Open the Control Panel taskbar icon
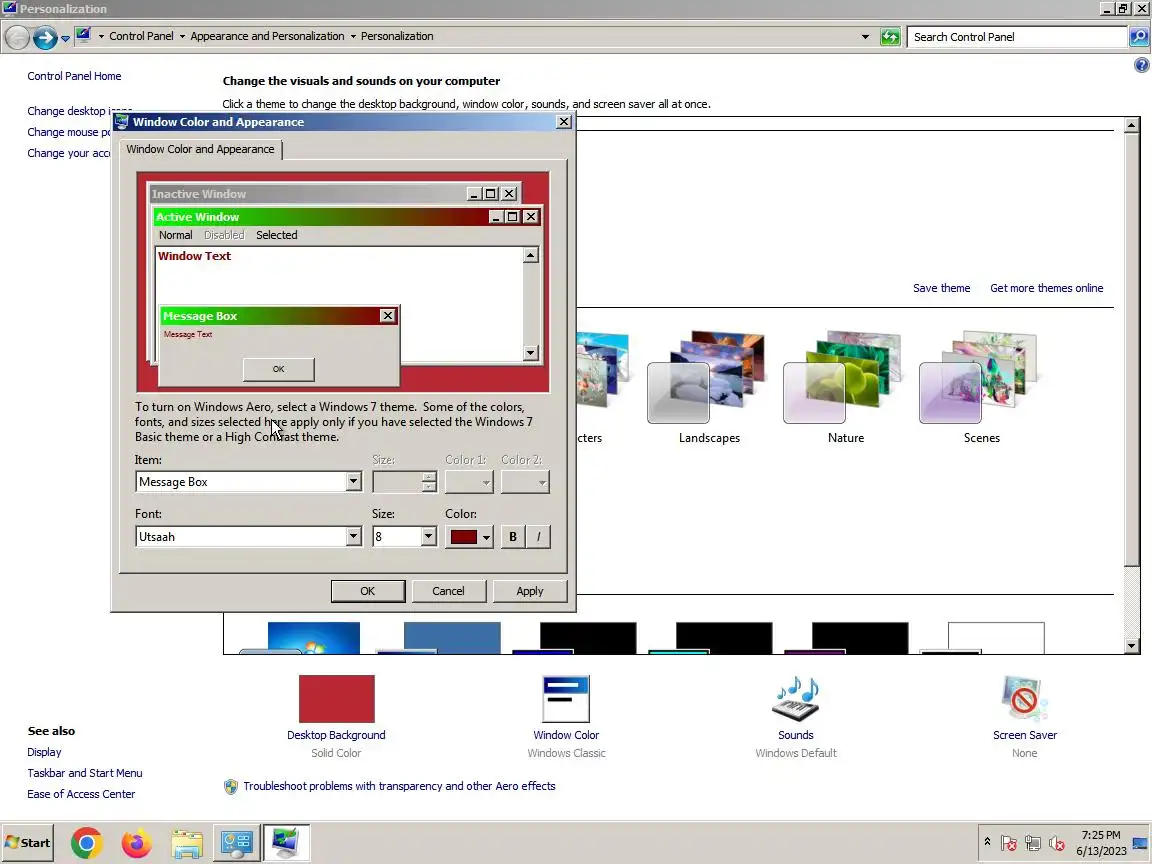This screenshot has width=1152, height=864. point(237,843)
